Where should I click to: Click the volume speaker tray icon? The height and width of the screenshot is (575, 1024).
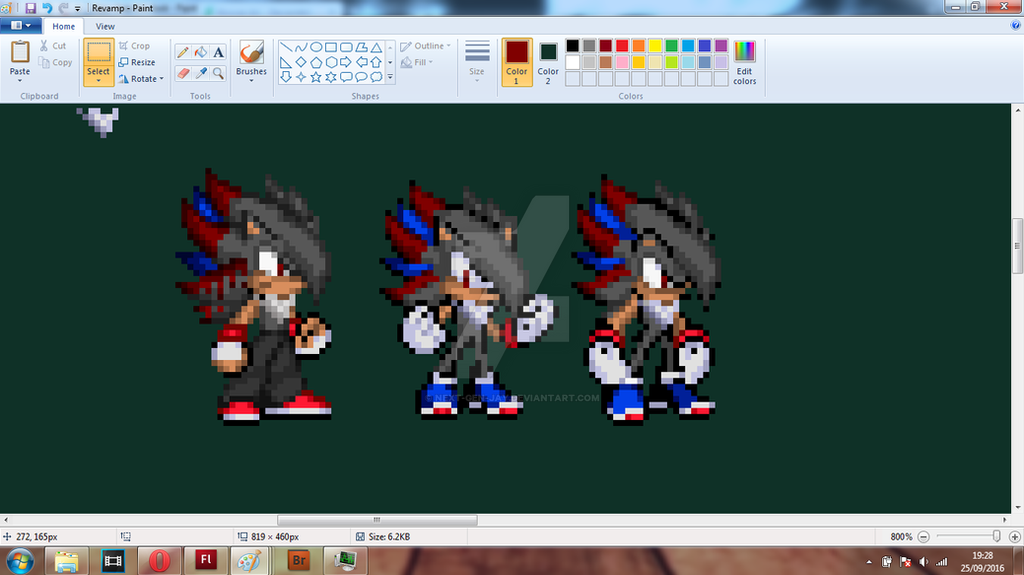pyautogui.click(x=923, y=561)
